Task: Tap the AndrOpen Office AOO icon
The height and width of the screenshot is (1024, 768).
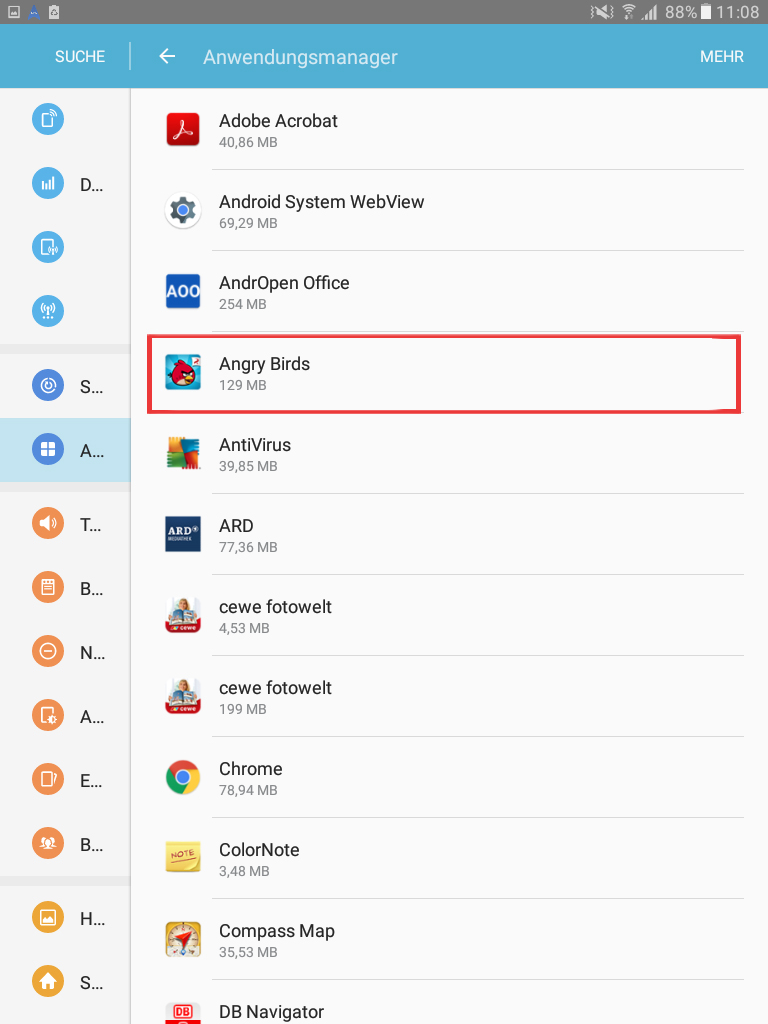Action: click(183, 291)
